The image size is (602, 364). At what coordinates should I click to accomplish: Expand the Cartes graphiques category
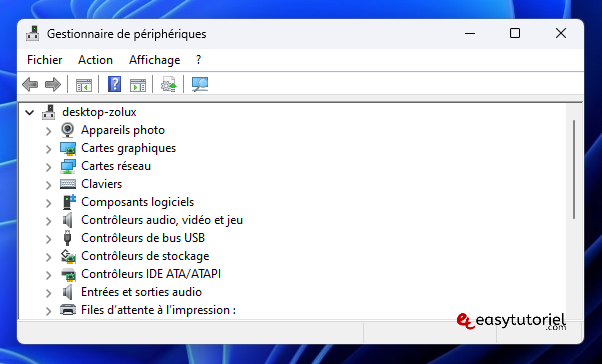coord(48,149)
